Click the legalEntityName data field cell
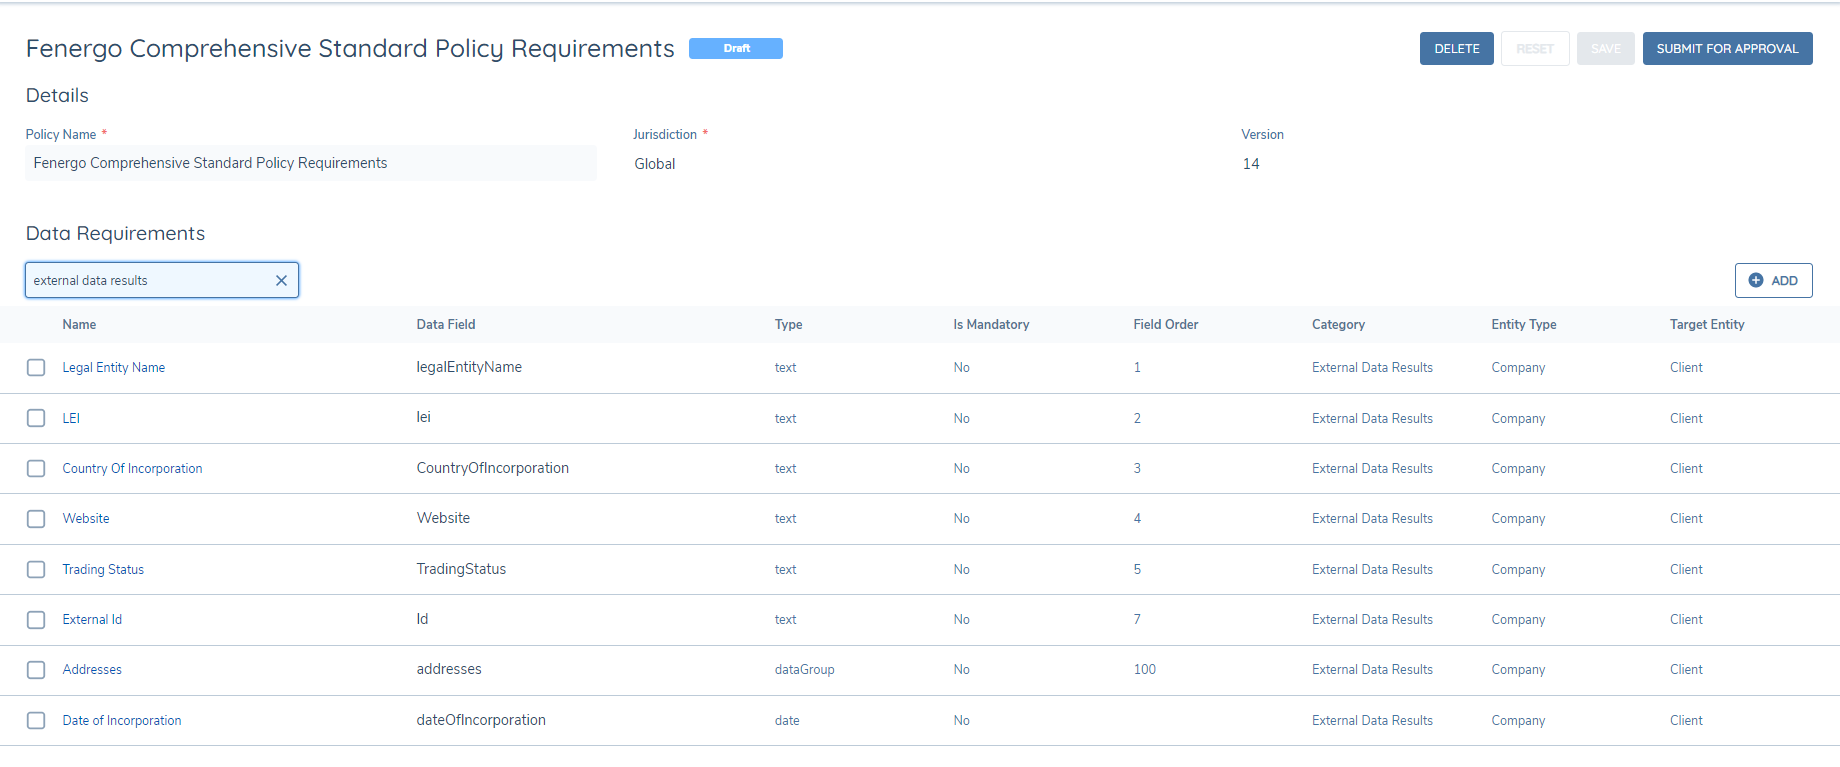Screen dimensions: 1840x767 click(469, 367)
